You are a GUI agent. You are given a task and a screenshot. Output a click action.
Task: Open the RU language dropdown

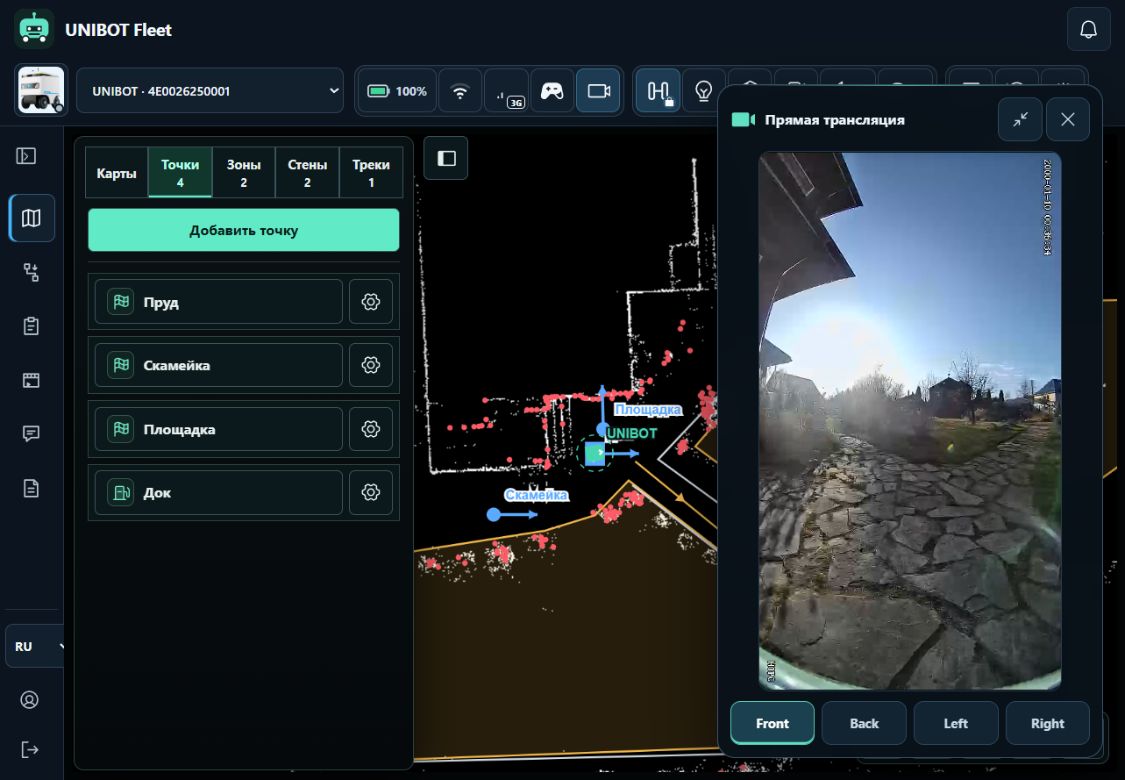pyautogui.click(x=36, y=647)
